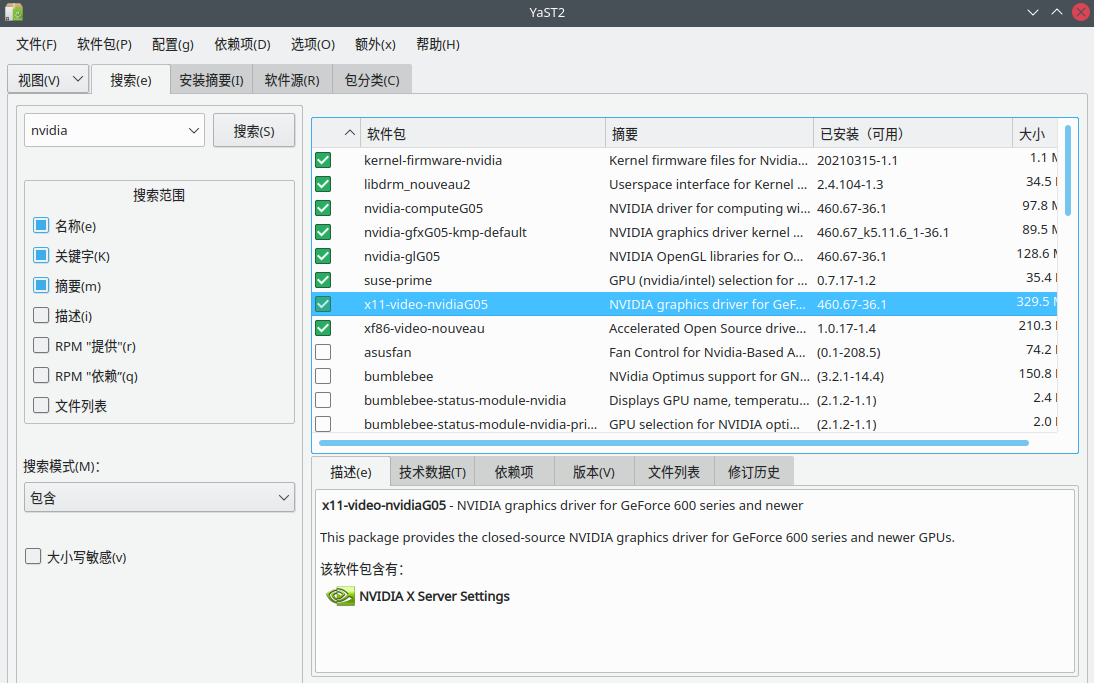Open the 配置(g) menu
1094x683 pixels.
click(x=172, y=45)
